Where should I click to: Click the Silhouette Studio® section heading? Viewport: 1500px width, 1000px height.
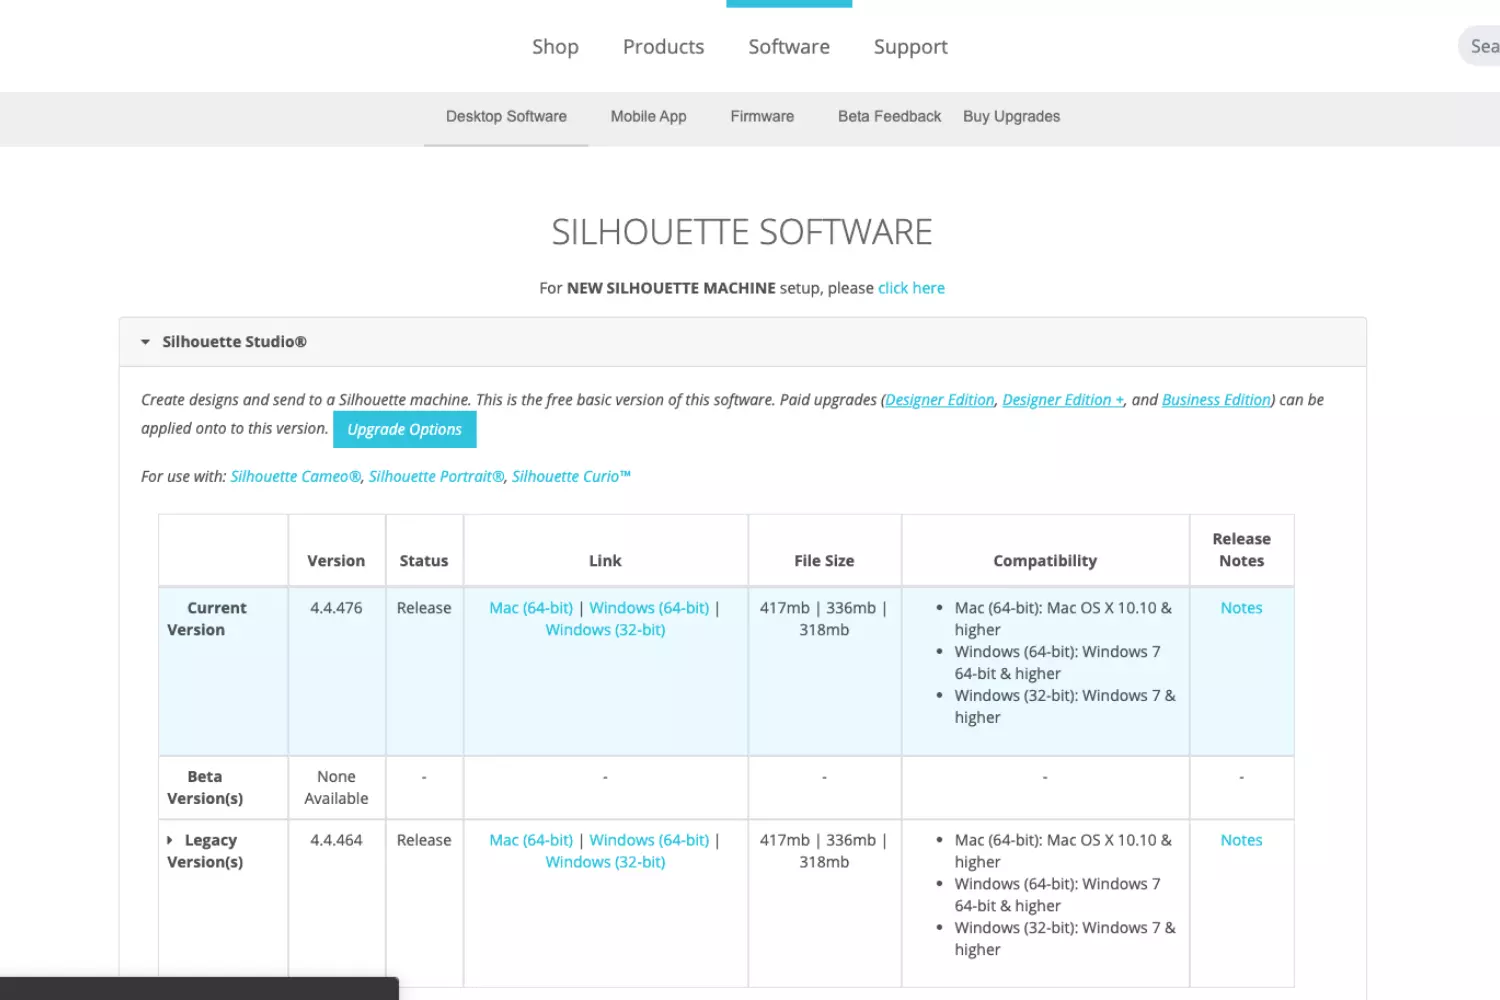234,342
